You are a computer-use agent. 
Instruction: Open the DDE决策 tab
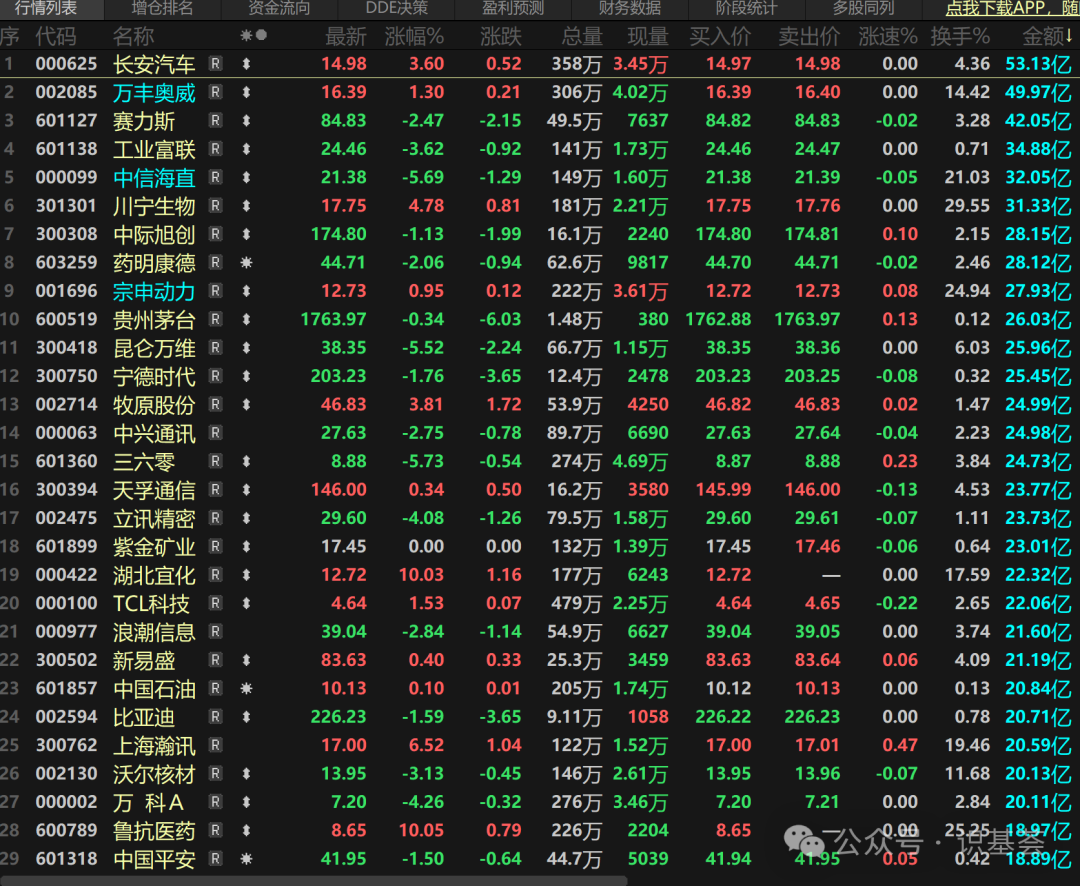[x=397, y=8]
